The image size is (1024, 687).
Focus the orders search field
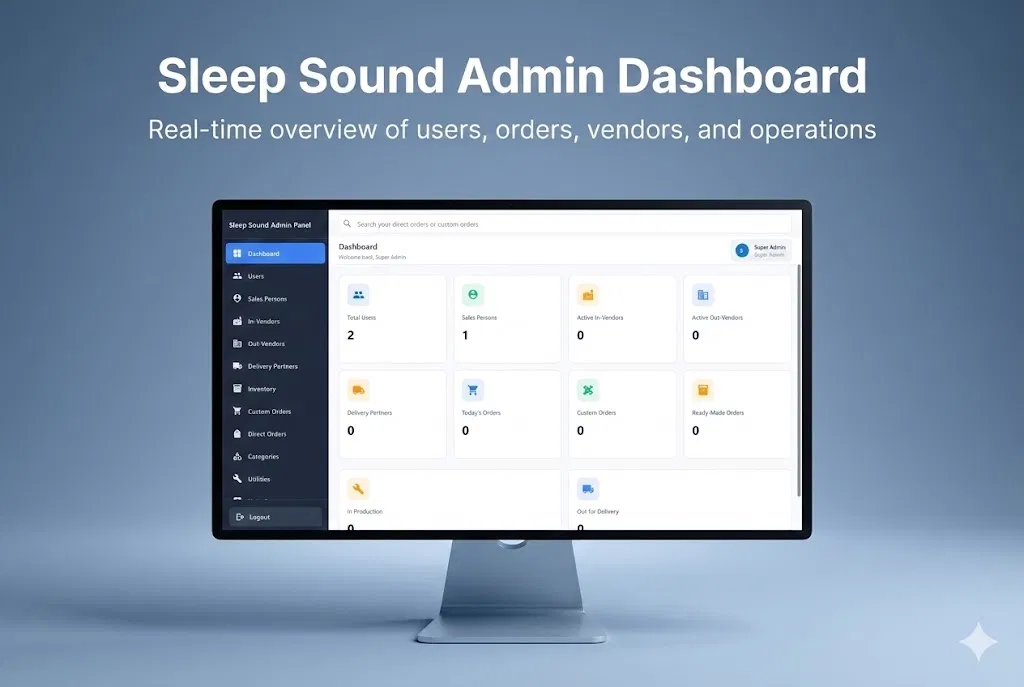pyautogui.click(x=565, y=224)
